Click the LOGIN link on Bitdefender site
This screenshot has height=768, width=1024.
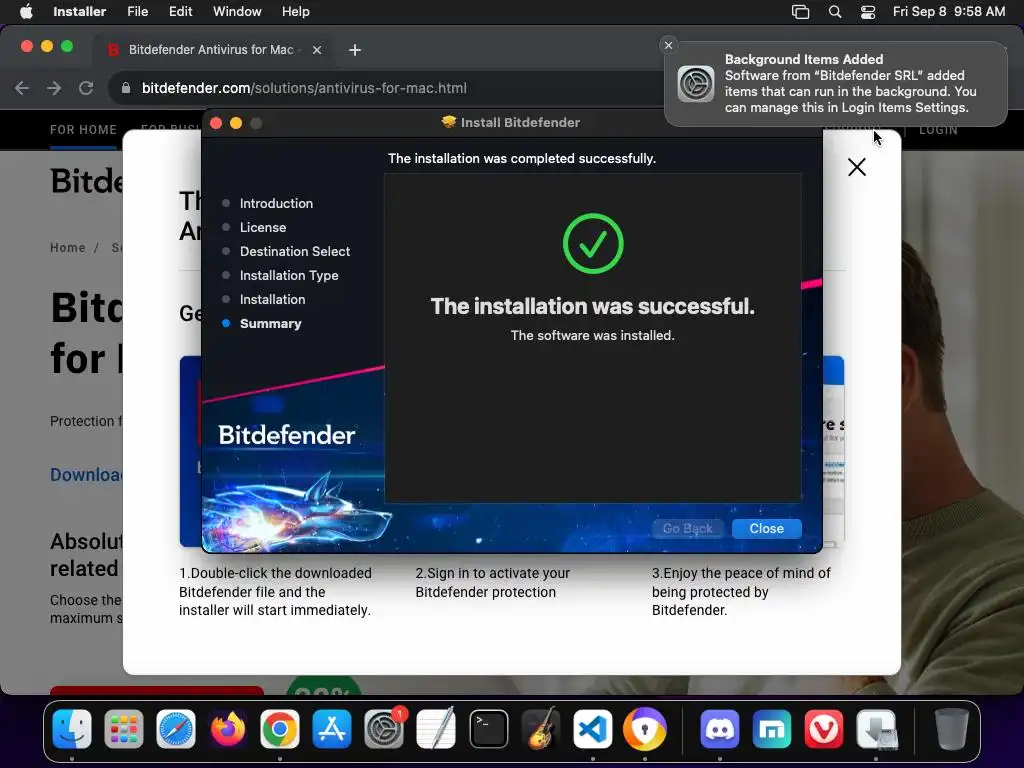pyautogui.click(x=938, y=130)
